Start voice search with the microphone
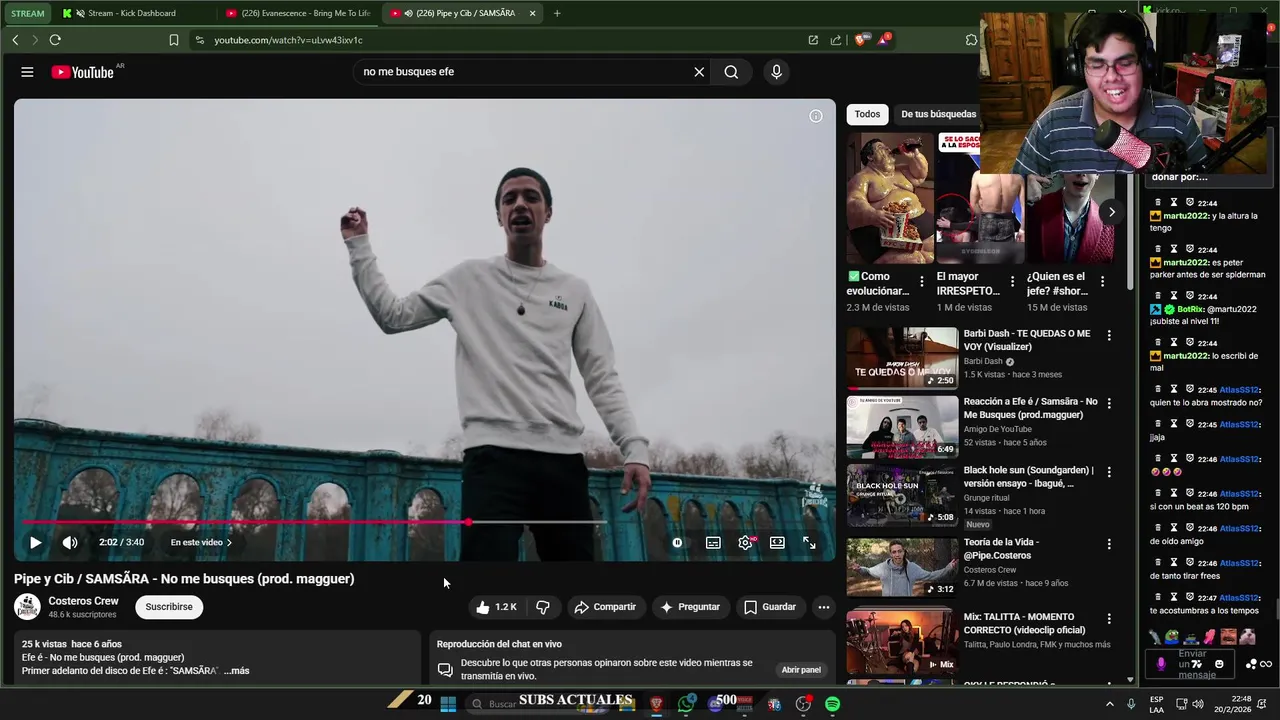This screenshot has height=720, width=1280. coord(776,72)
